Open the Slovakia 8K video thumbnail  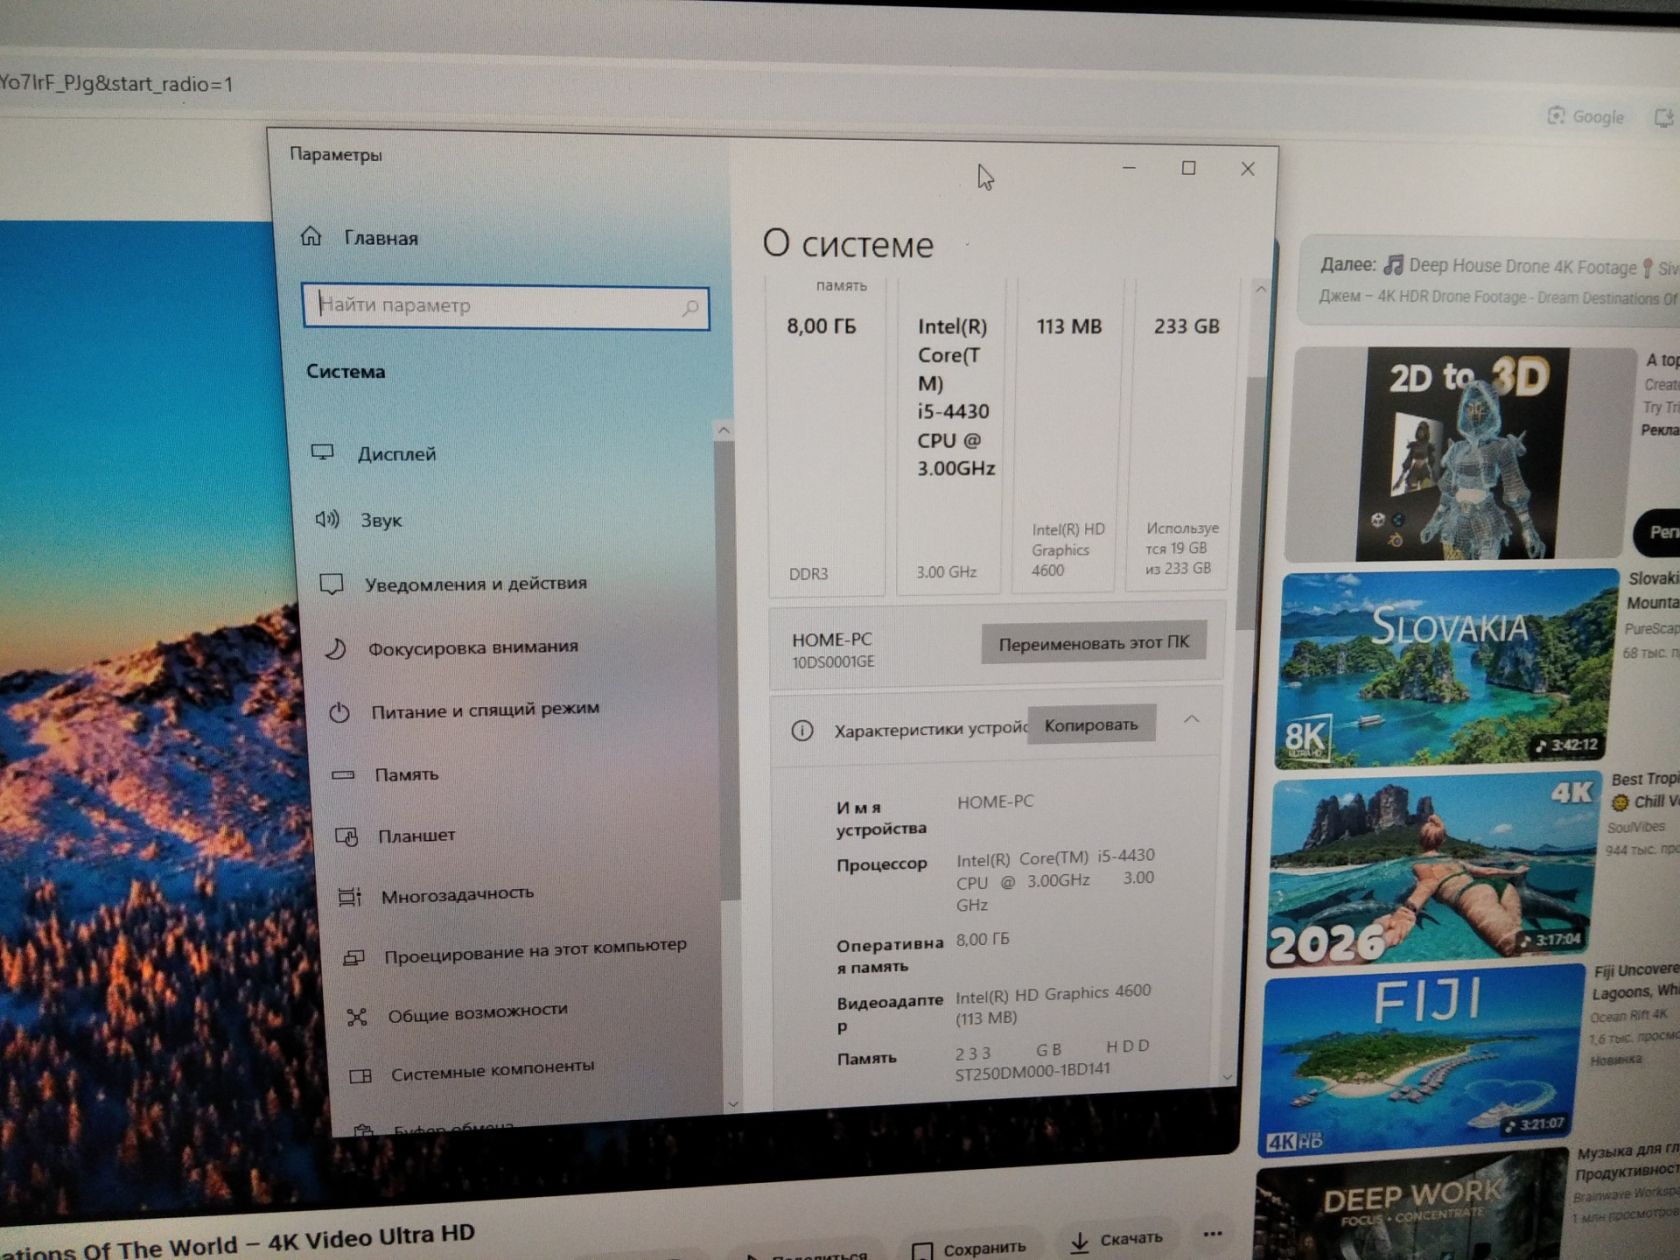pos(1446,667)
